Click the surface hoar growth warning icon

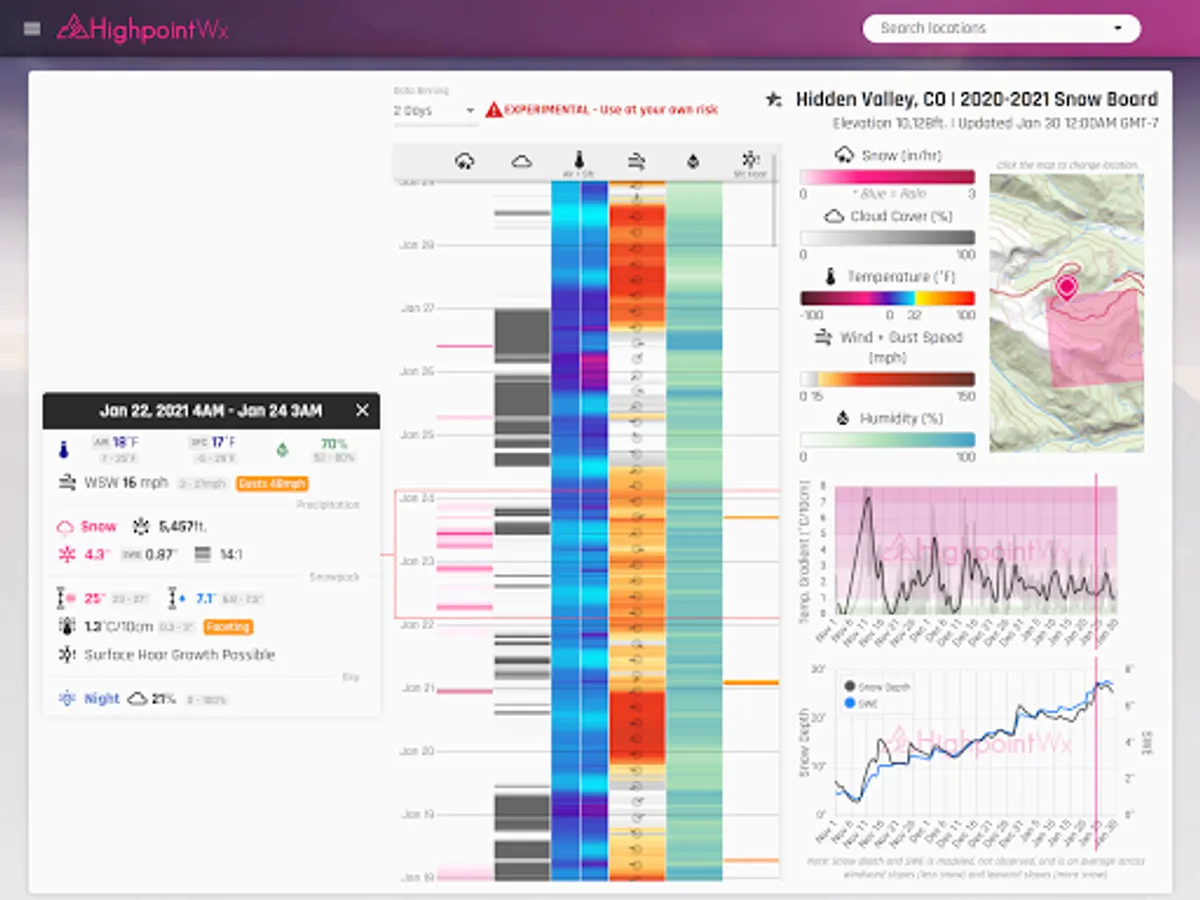[66, 655]
